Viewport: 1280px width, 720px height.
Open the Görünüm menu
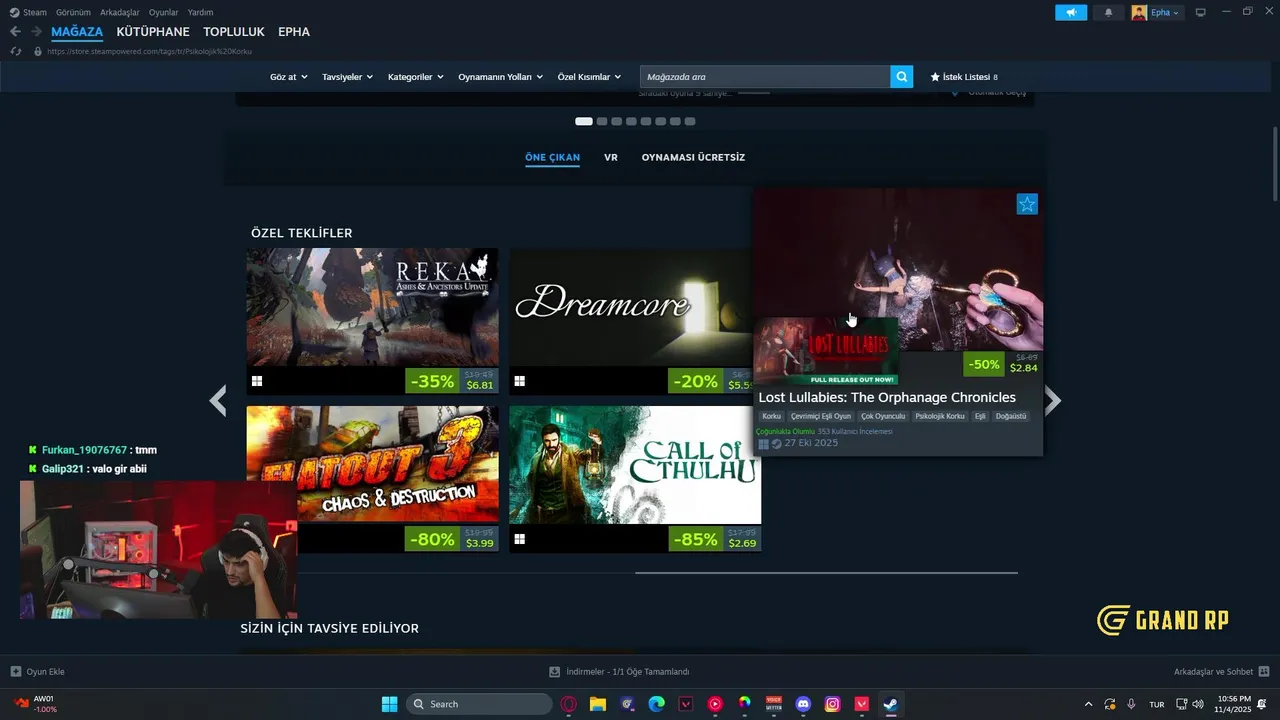coord(73,12)
